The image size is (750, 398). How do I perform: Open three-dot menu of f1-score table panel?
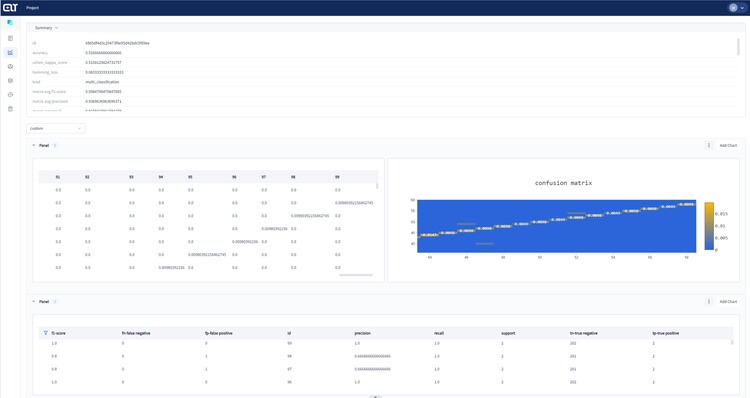coord(709,301)
